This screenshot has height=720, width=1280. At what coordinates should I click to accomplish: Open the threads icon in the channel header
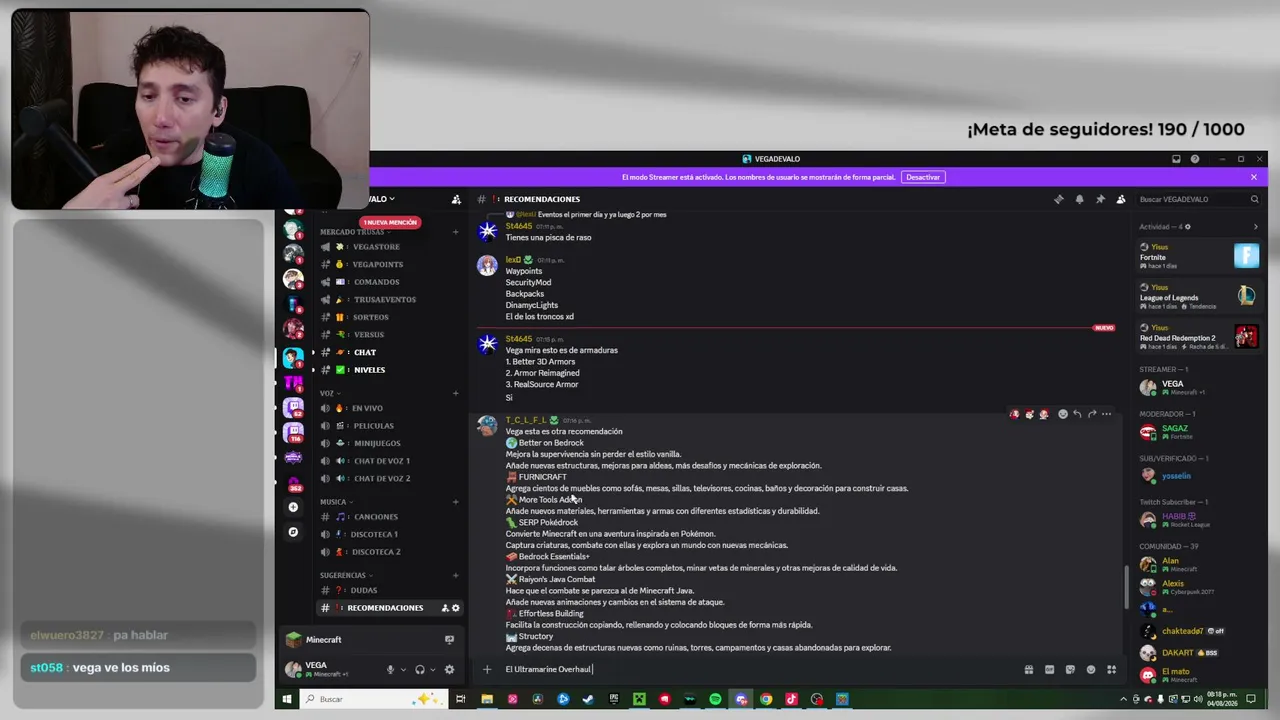[1058, 199]
